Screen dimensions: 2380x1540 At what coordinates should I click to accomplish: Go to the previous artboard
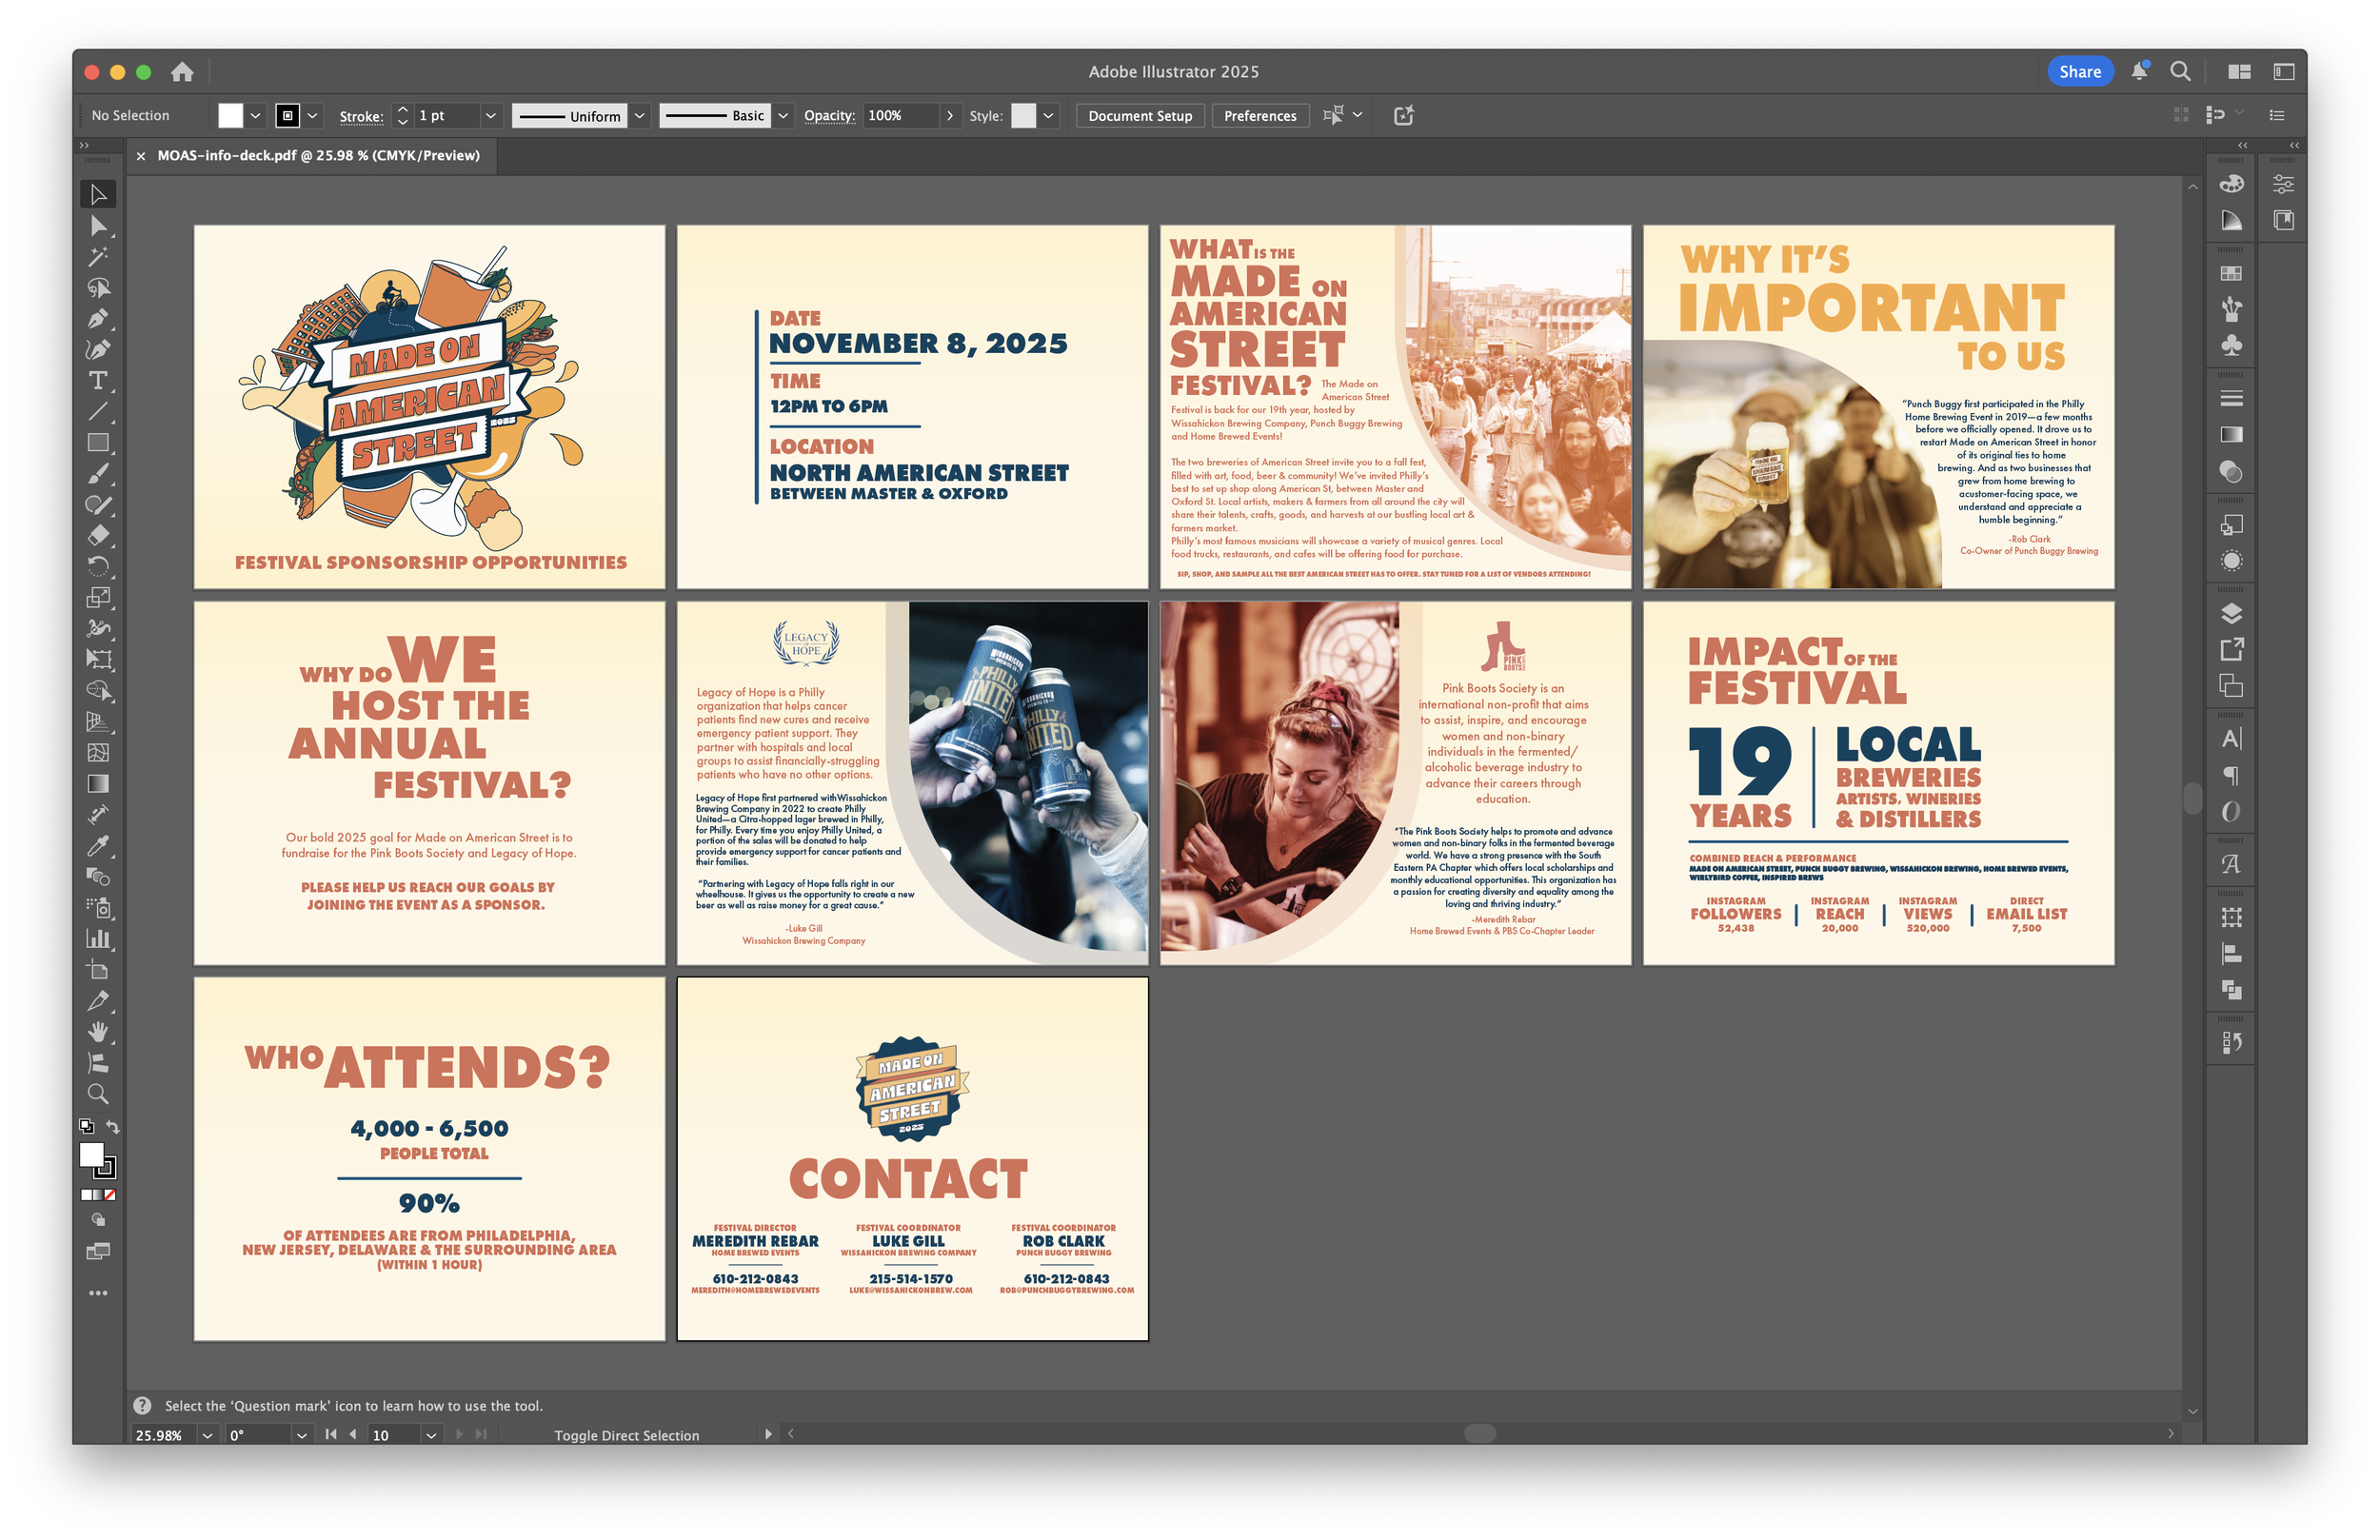352,1435
